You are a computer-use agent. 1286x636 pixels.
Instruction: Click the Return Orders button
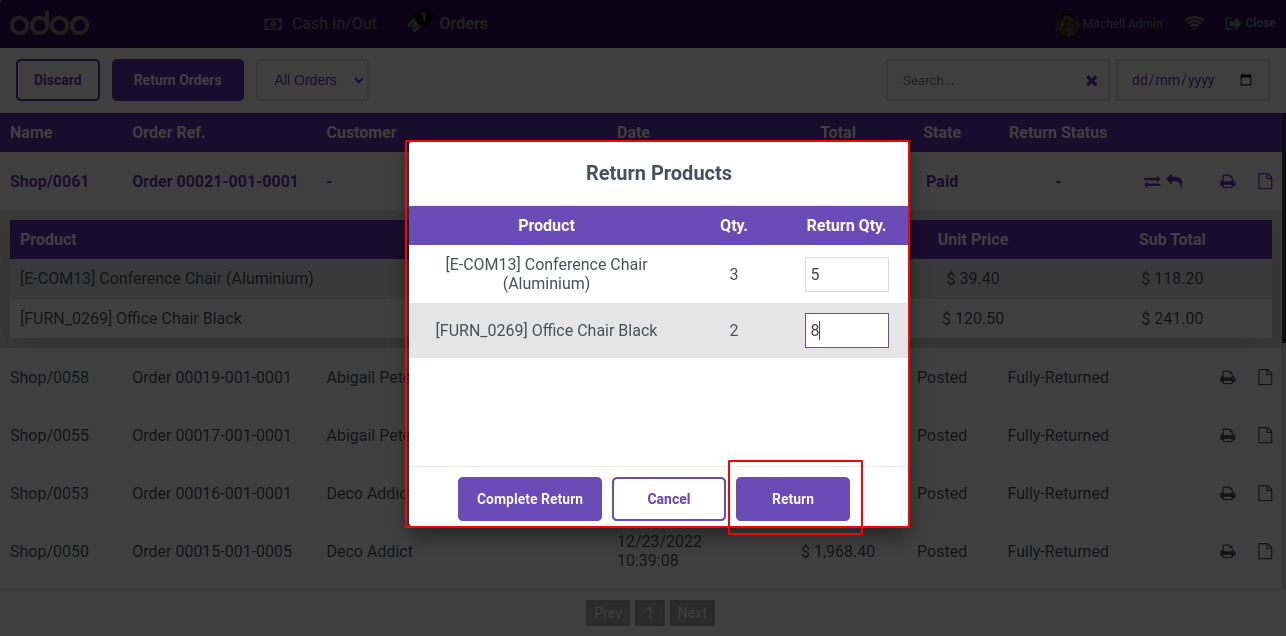tap(178, 80)
